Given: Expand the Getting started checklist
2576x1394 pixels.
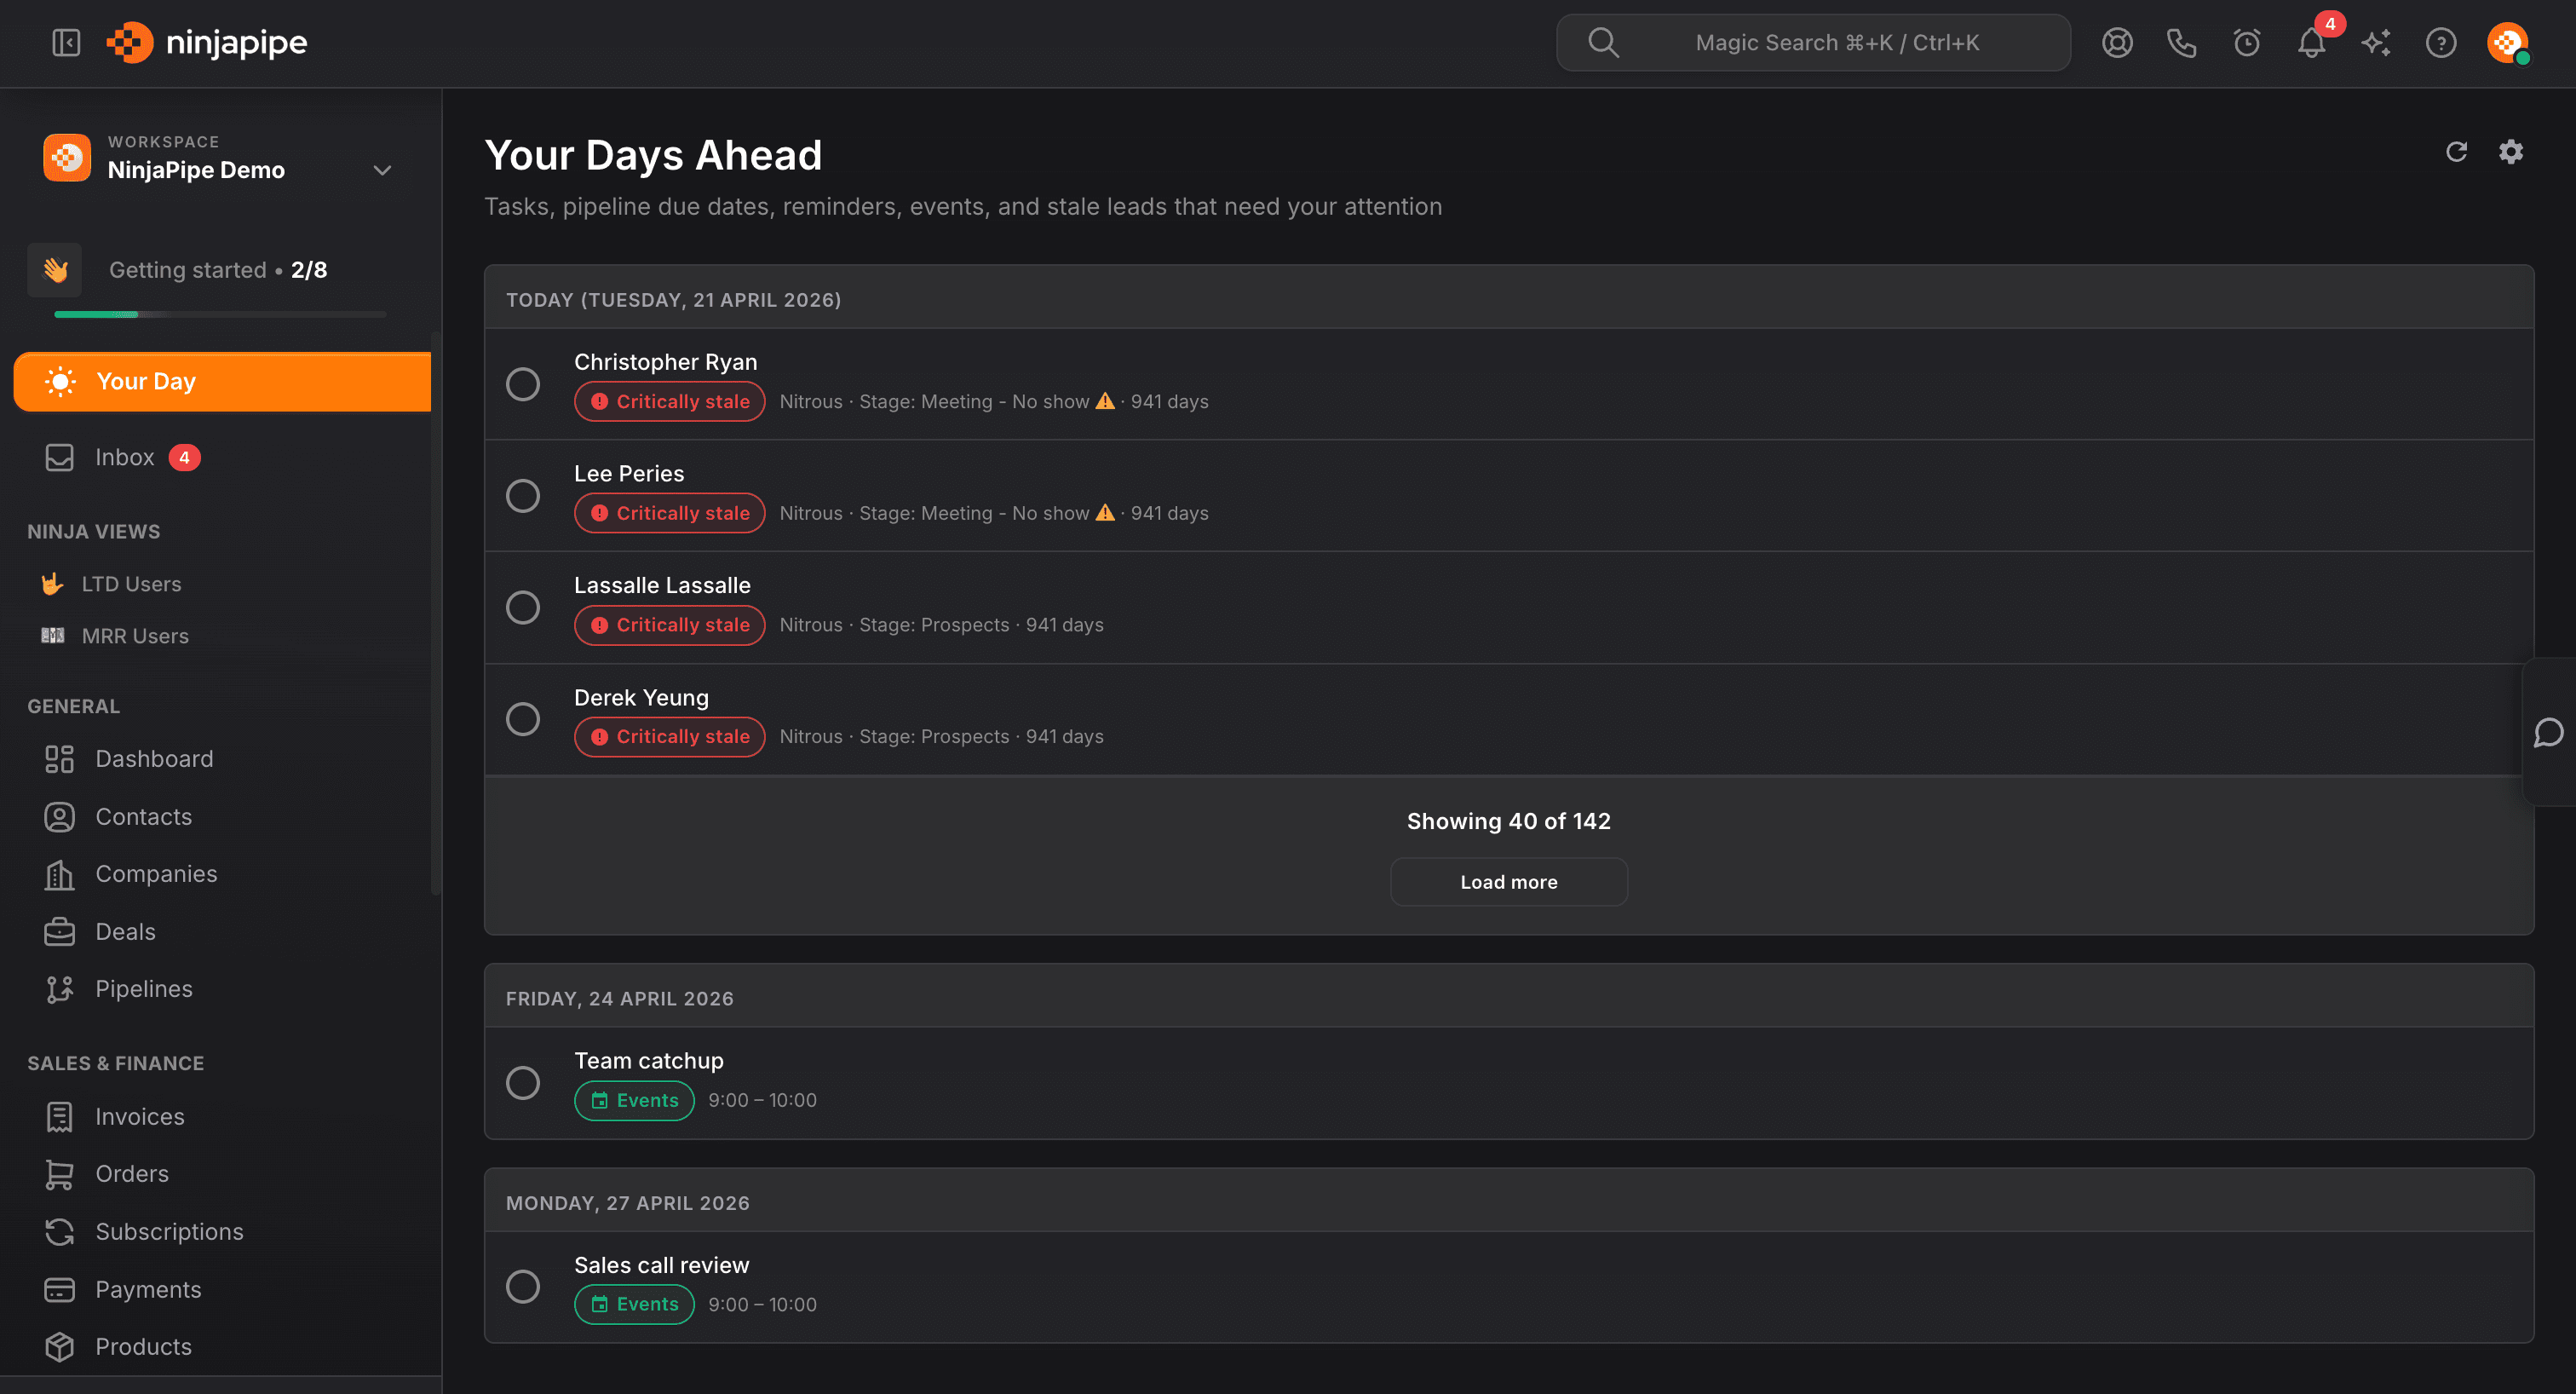Looking at the screenshot, I should point(218,270).
